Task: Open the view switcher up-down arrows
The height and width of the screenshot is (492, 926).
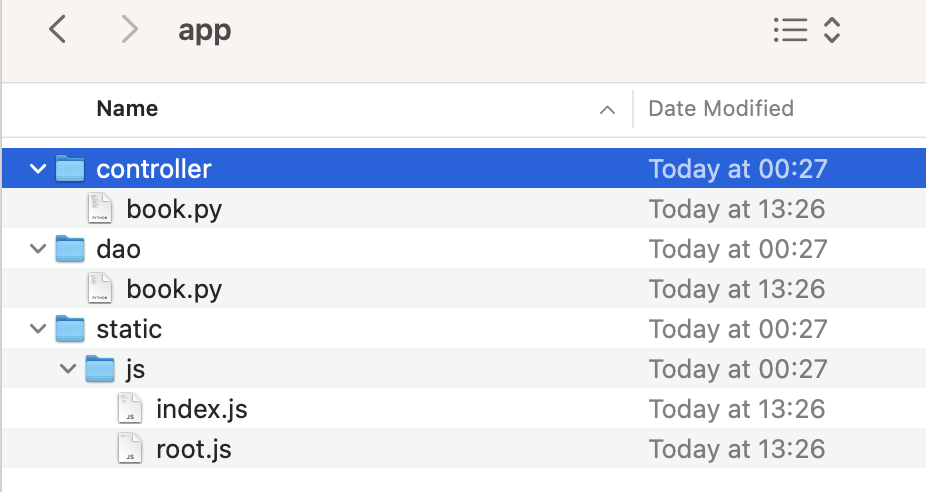Action: (832, 30)
